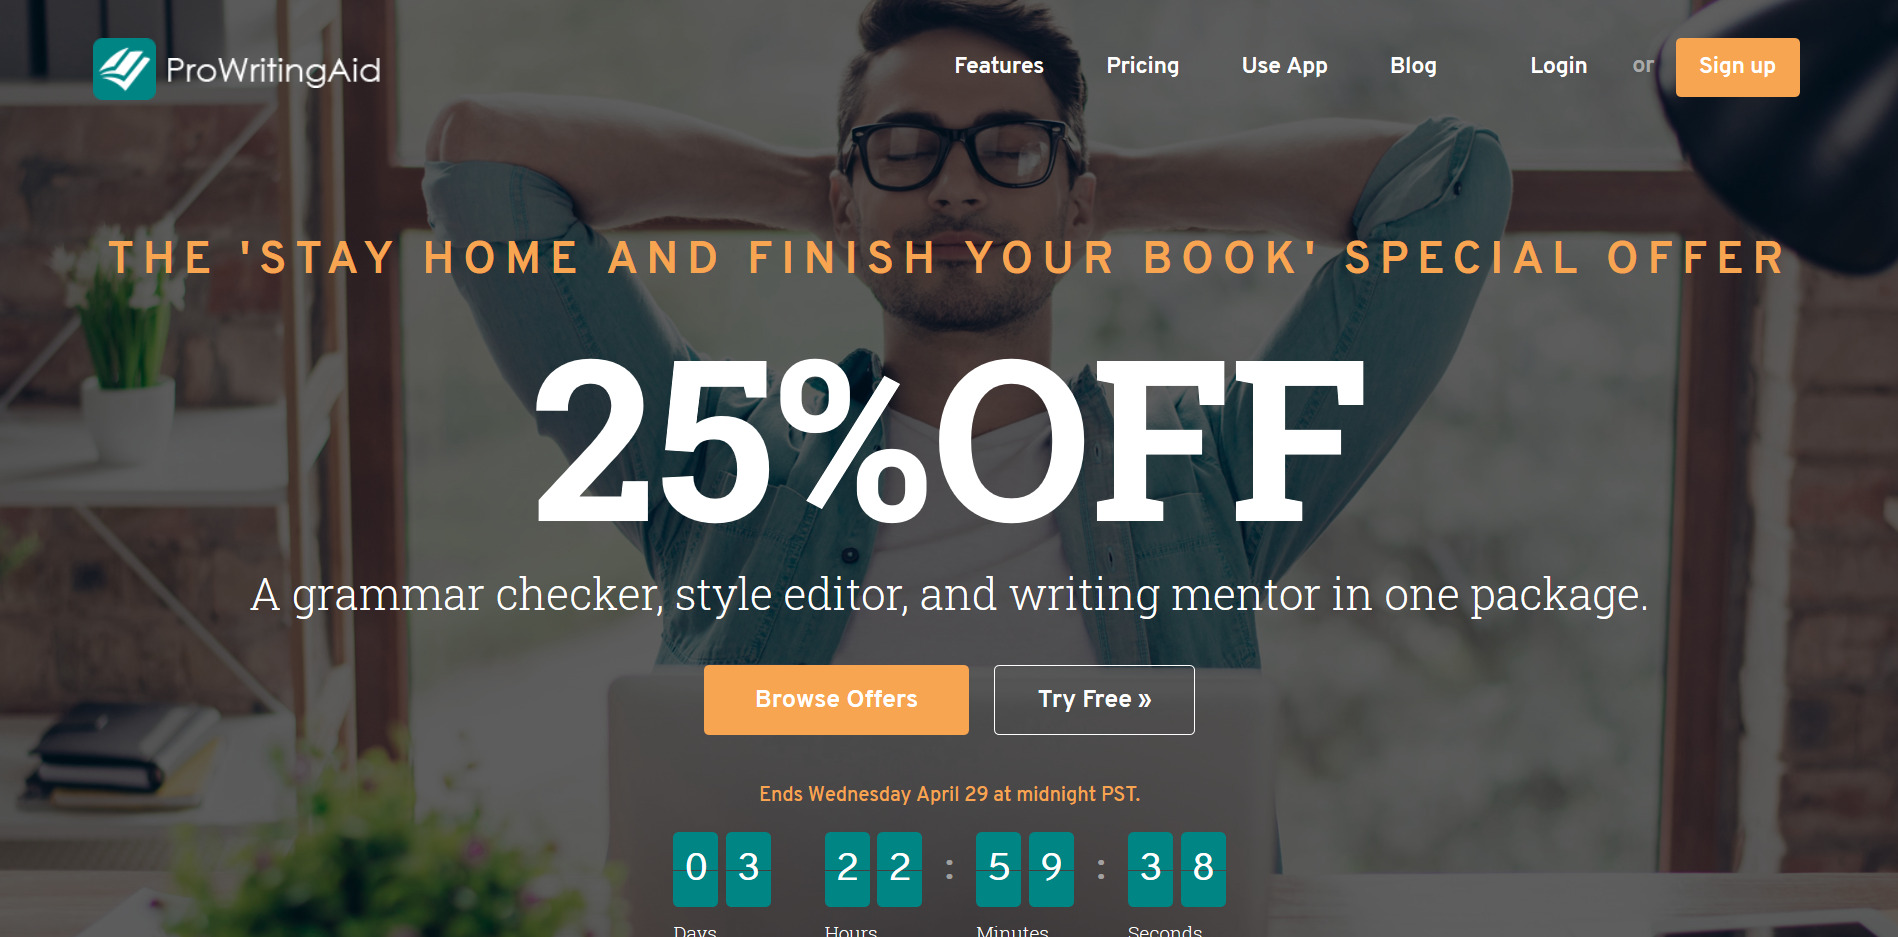
Task: Click the Login link
Action: (x=1558, y=66)
